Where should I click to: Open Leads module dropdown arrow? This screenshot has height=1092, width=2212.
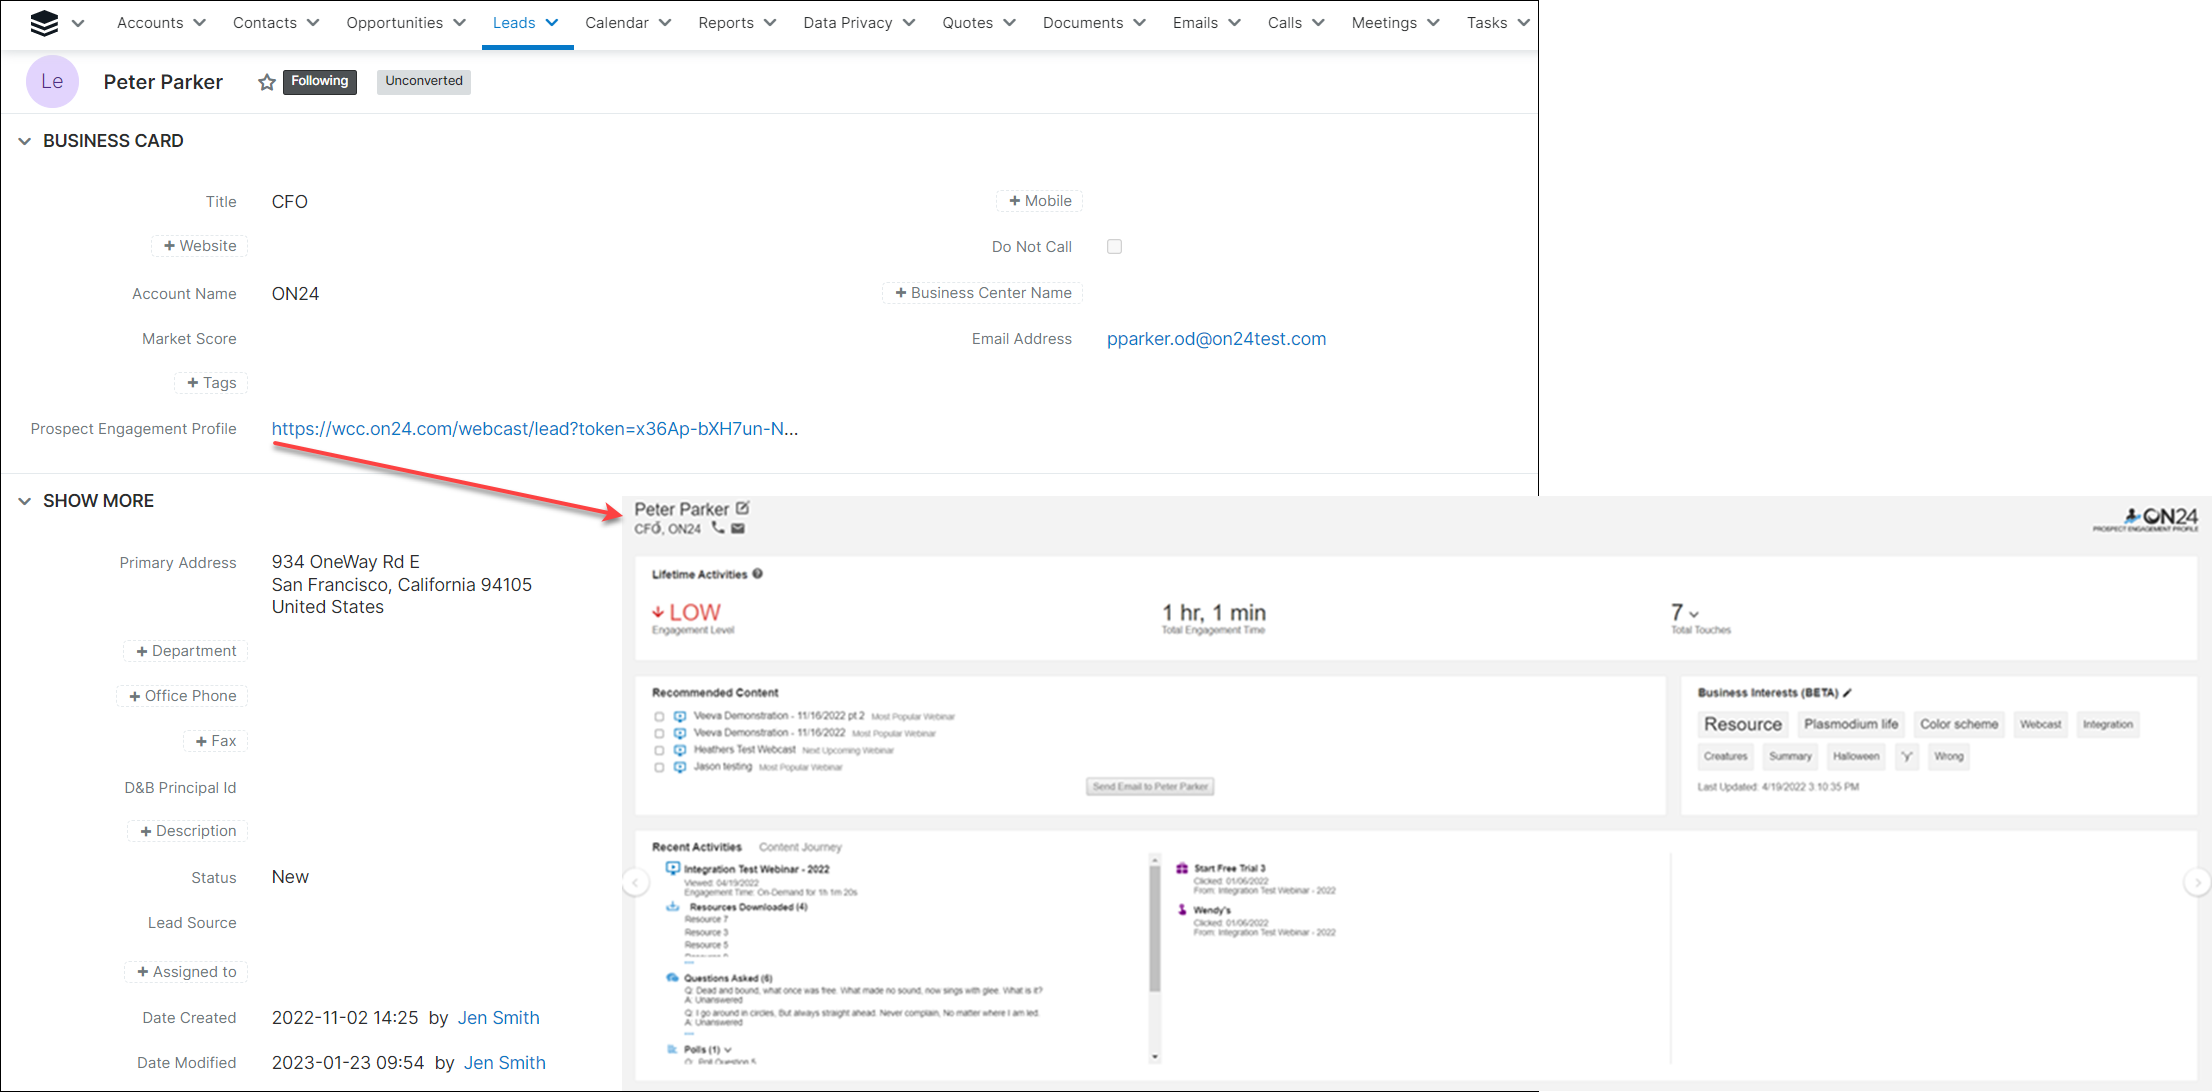(x=552, y=22)
